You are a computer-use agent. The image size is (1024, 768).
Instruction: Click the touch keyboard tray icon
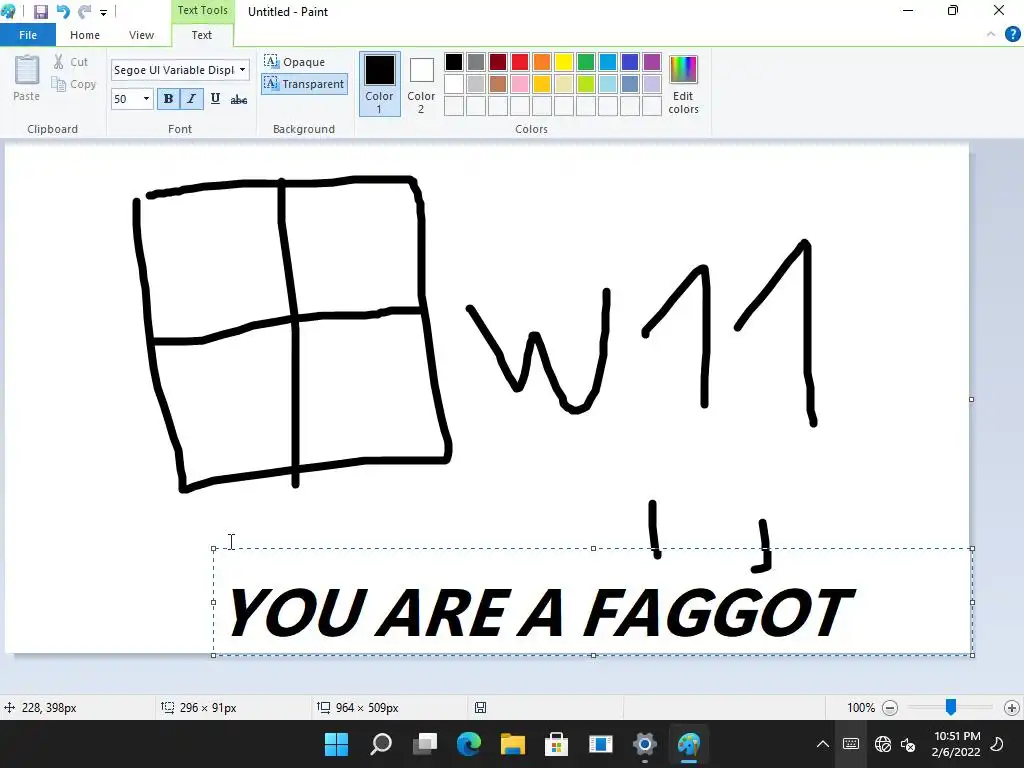point(851,744)
